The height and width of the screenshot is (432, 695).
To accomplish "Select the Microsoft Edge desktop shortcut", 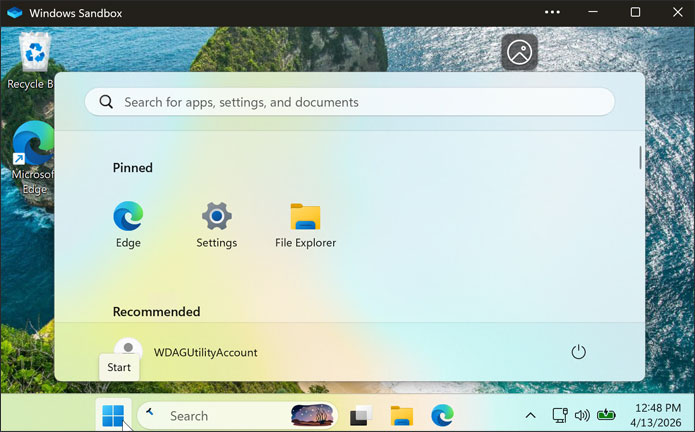I will (x=33, y=158).
